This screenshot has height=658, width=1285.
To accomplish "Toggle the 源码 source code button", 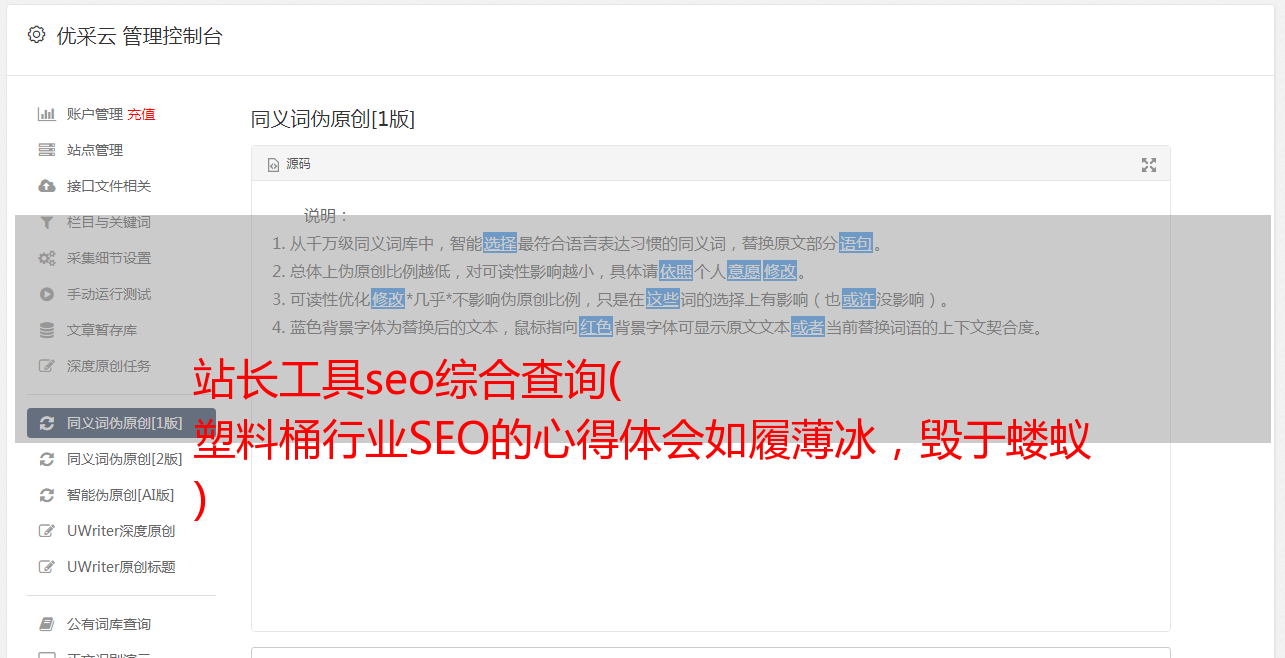I will (x=289, y=164).
